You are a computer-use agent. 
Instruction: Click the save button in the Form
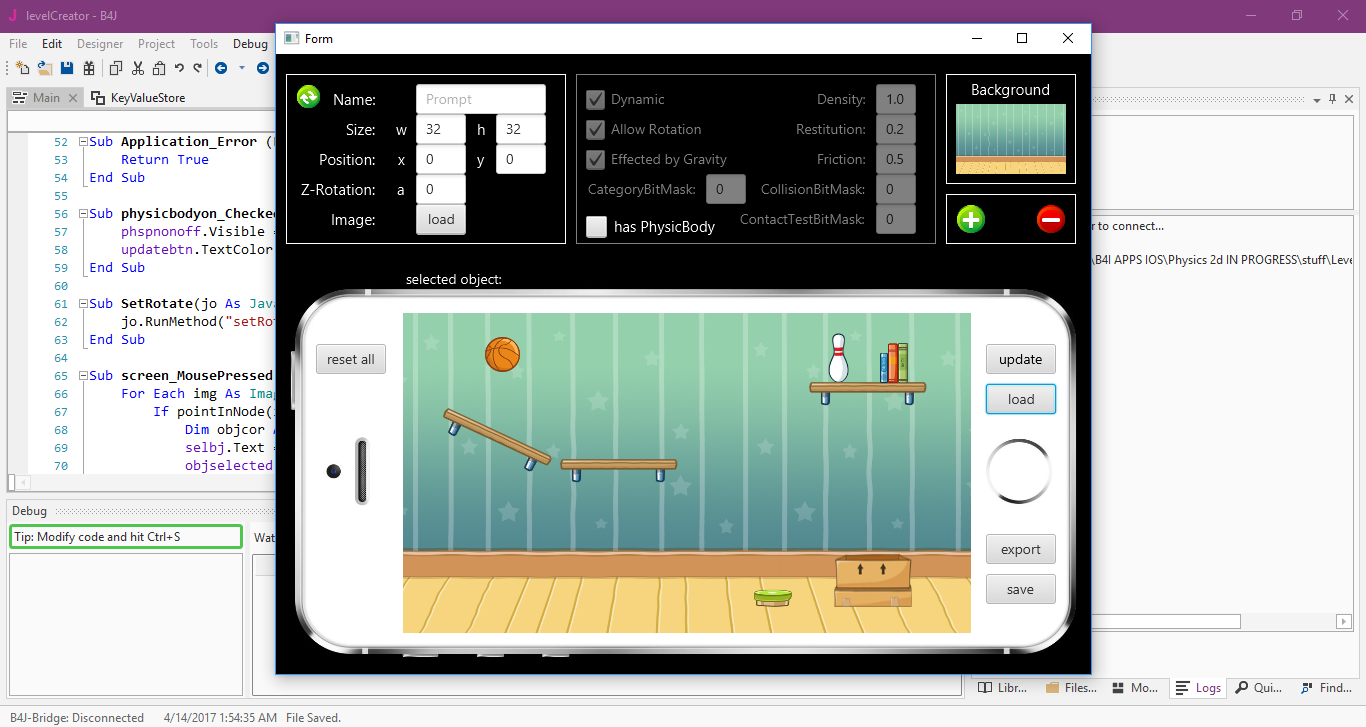point(1021,589)
